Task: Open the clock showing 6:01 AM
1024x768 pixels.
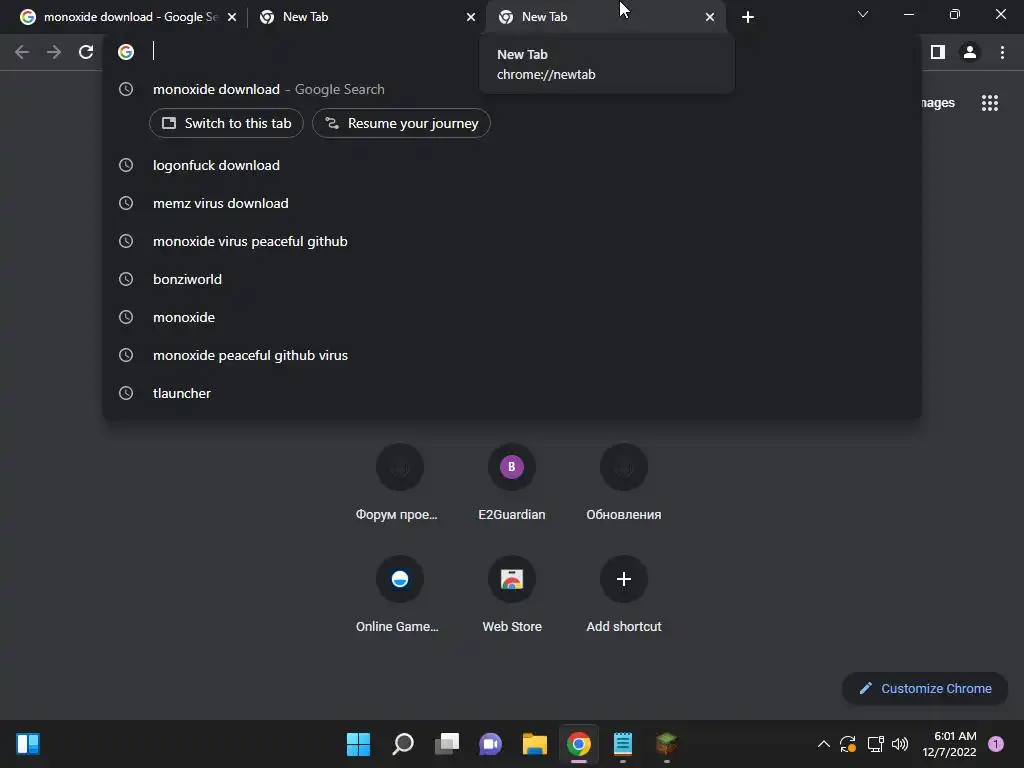Action: (x=950, y=744)
